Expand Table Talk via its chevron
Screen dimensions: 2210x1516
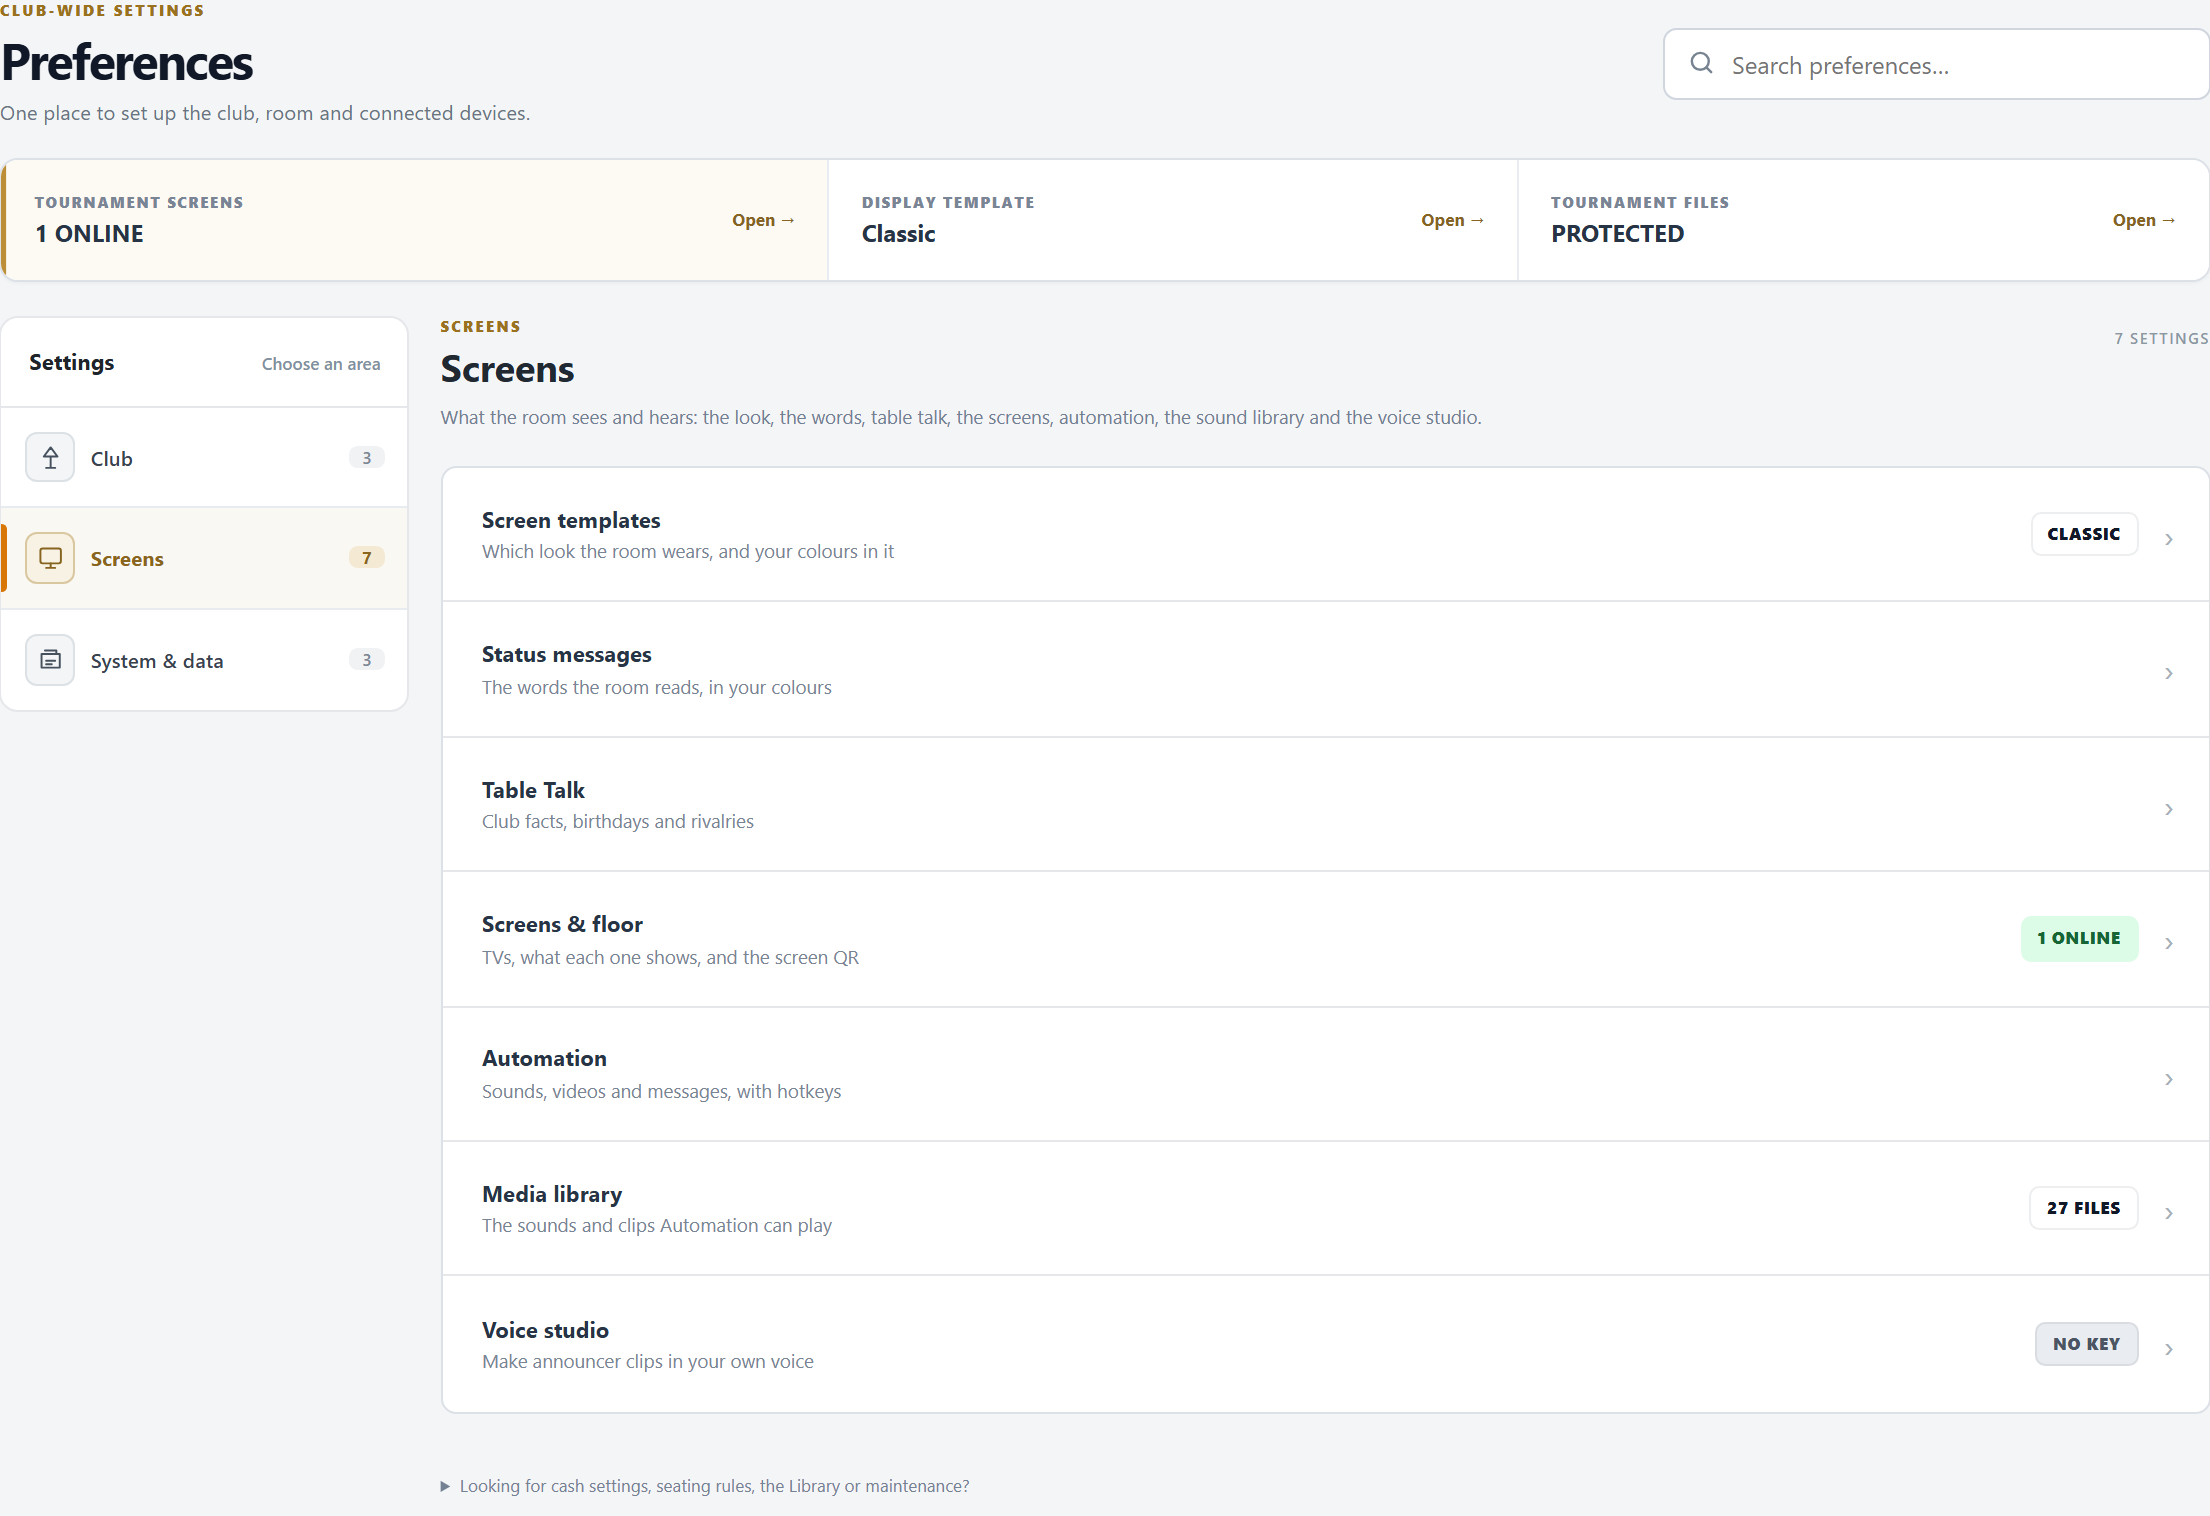[x=2169, y=809]
